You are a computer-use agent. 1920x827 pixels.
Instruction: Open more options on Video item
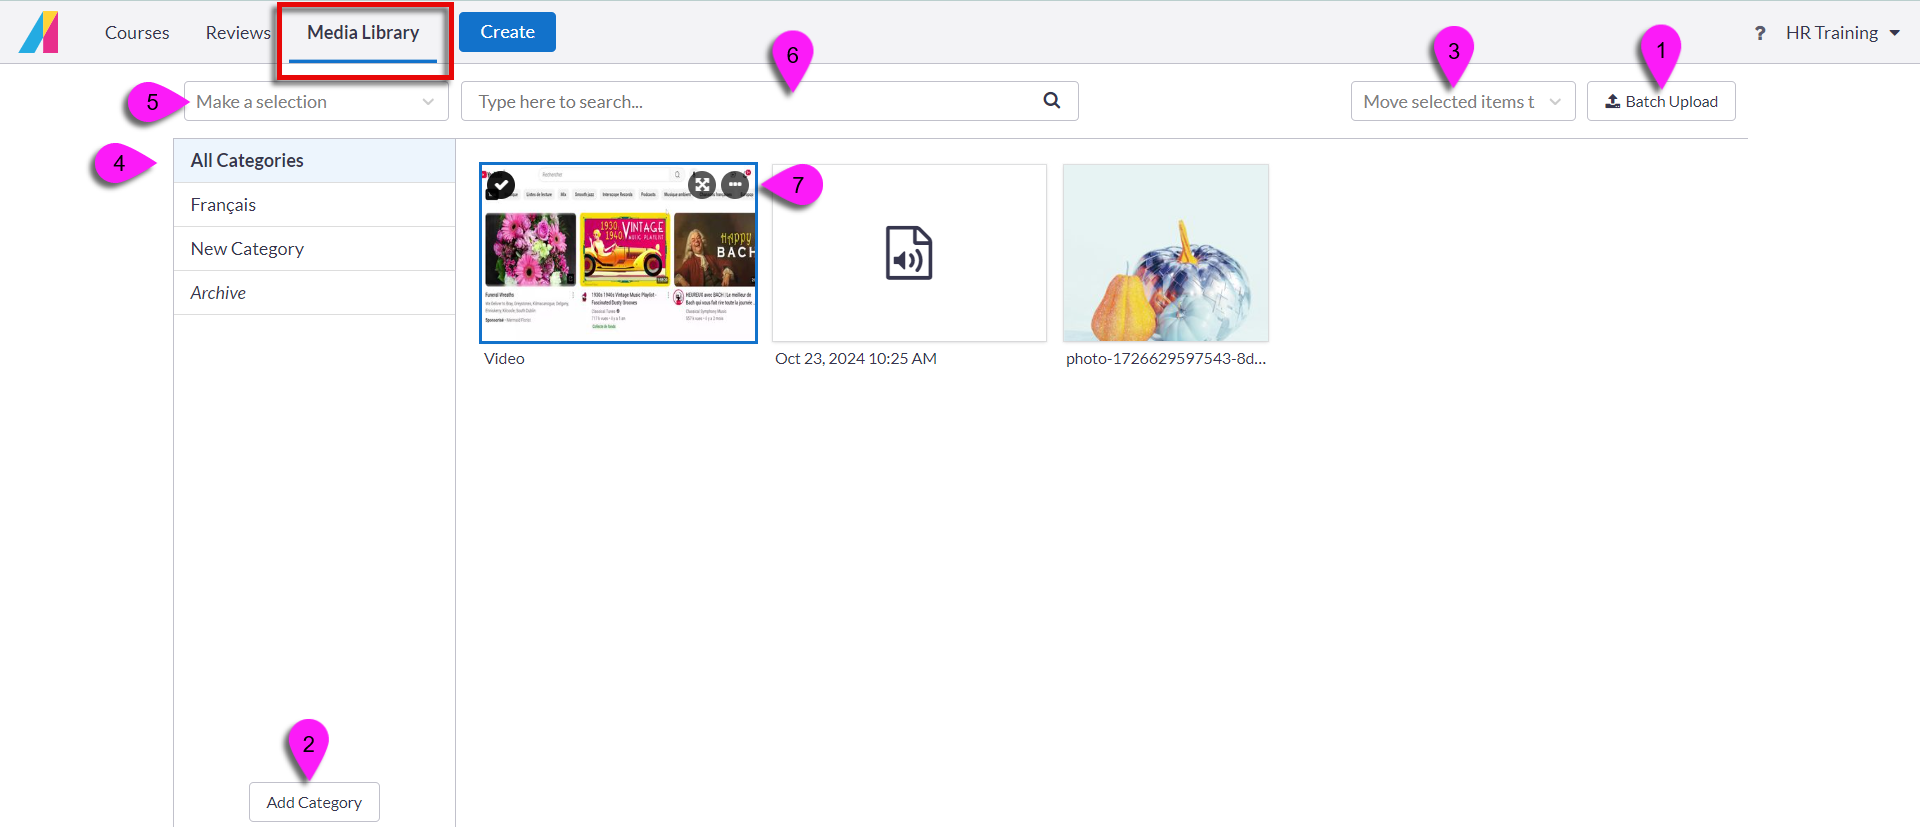coord(735,184)
